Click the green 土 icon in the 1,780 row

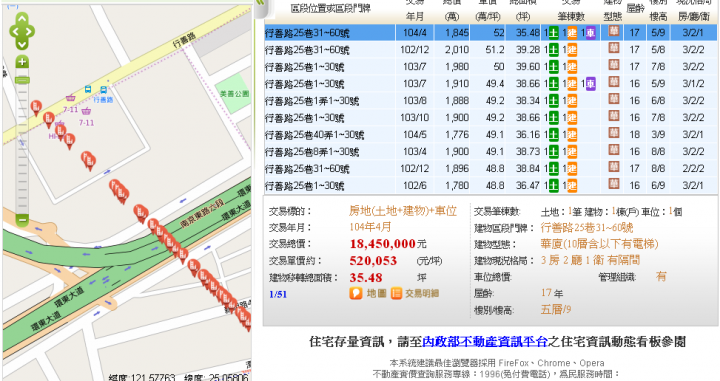pyautogui.click(x=554, y=185)
